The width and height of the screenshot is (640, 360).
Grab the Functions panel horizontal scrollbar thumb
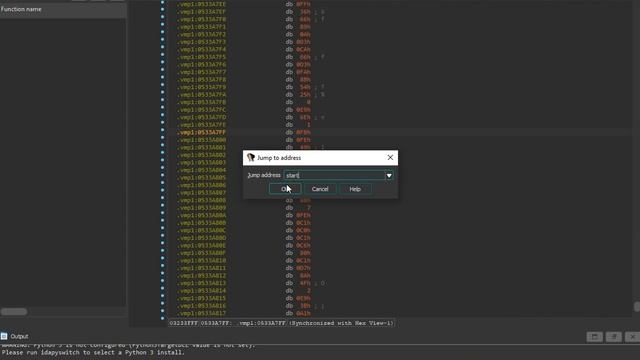click(x=14, y=312)
